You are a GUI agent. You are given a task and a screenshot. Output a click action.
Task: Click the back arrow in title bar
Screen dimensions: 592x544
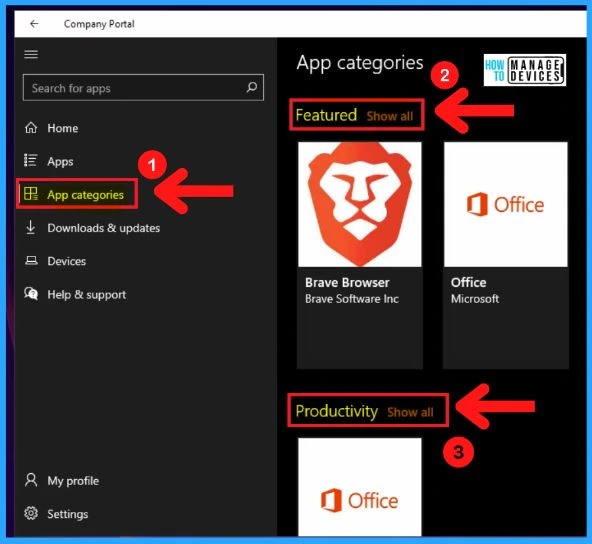point(34,24)
